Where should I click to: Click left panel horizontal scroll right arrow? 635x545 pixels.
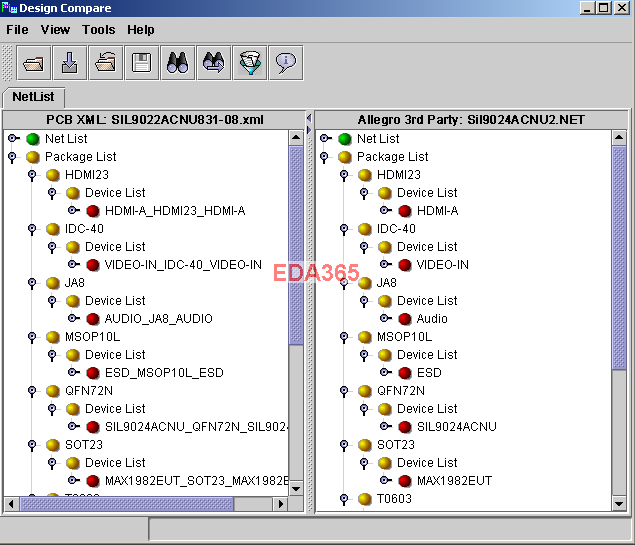point(280,504)
